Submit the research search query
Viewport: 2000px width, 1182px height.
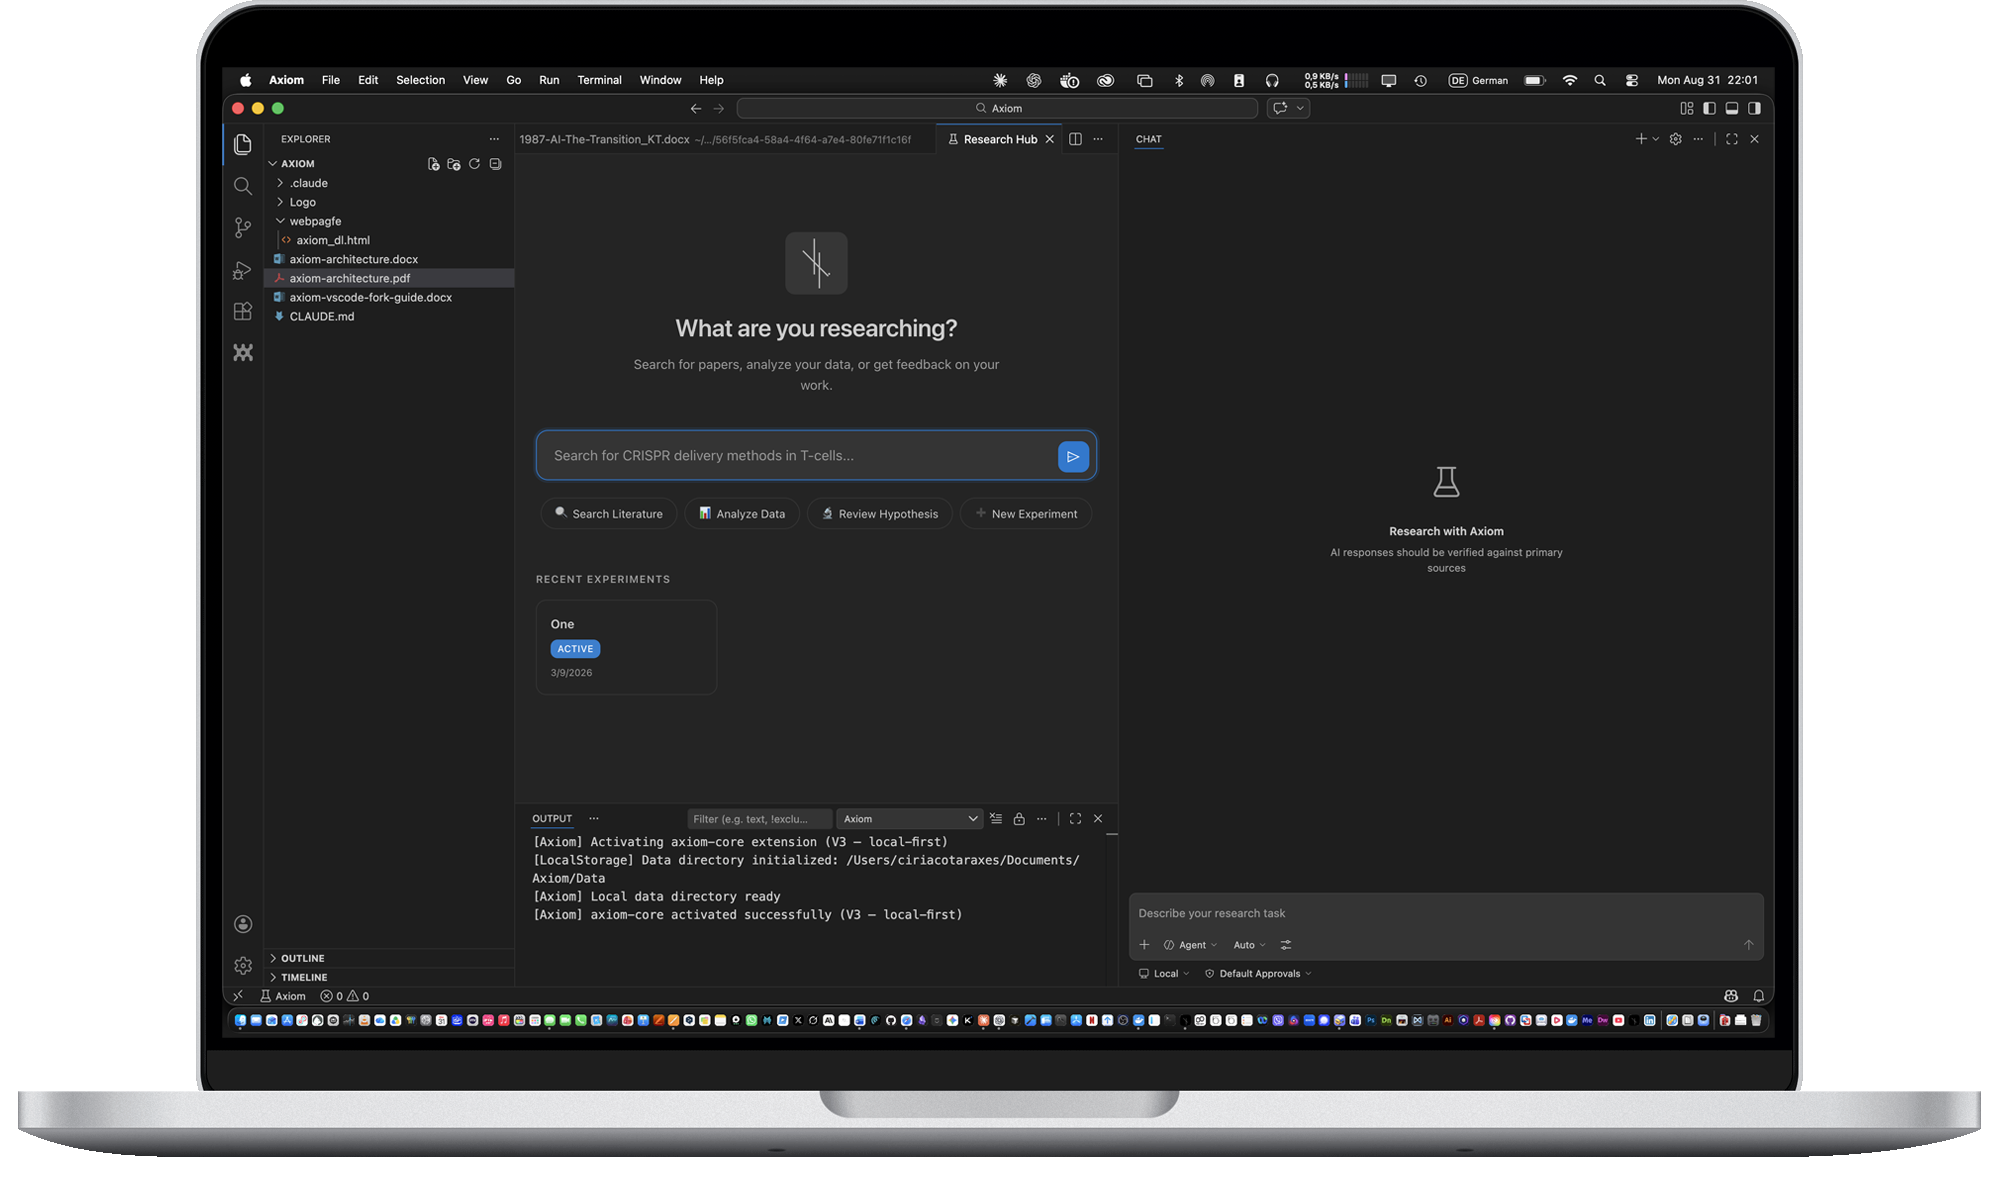pos(1072,456)
